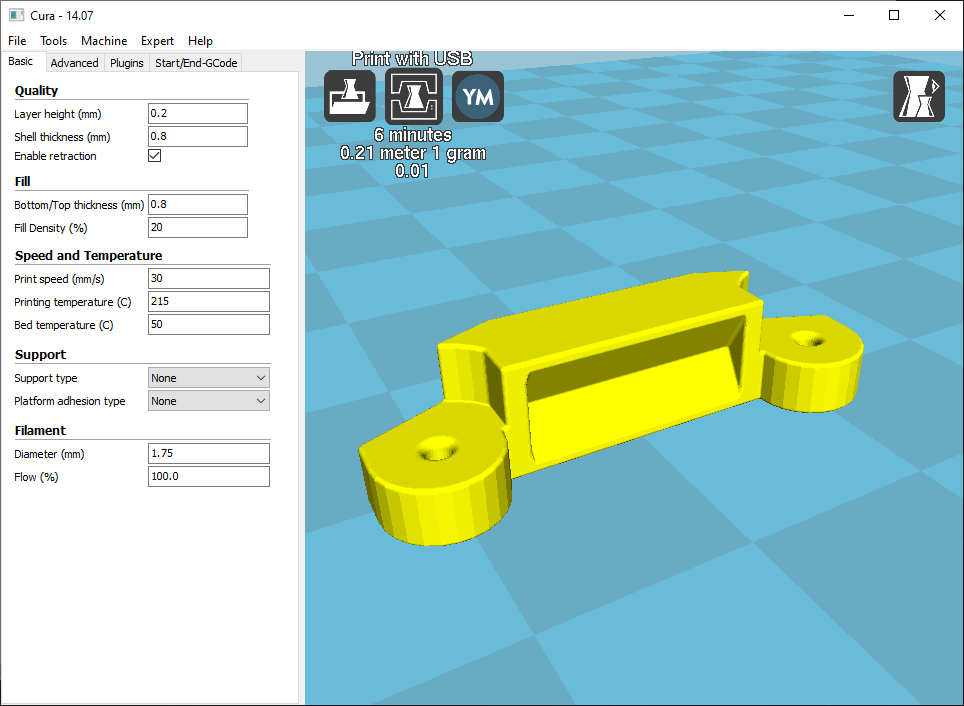Image resolution: width=964 pixels, height=706 pixels.
Task: Select the Basic tab
Action: pos(21,61)
